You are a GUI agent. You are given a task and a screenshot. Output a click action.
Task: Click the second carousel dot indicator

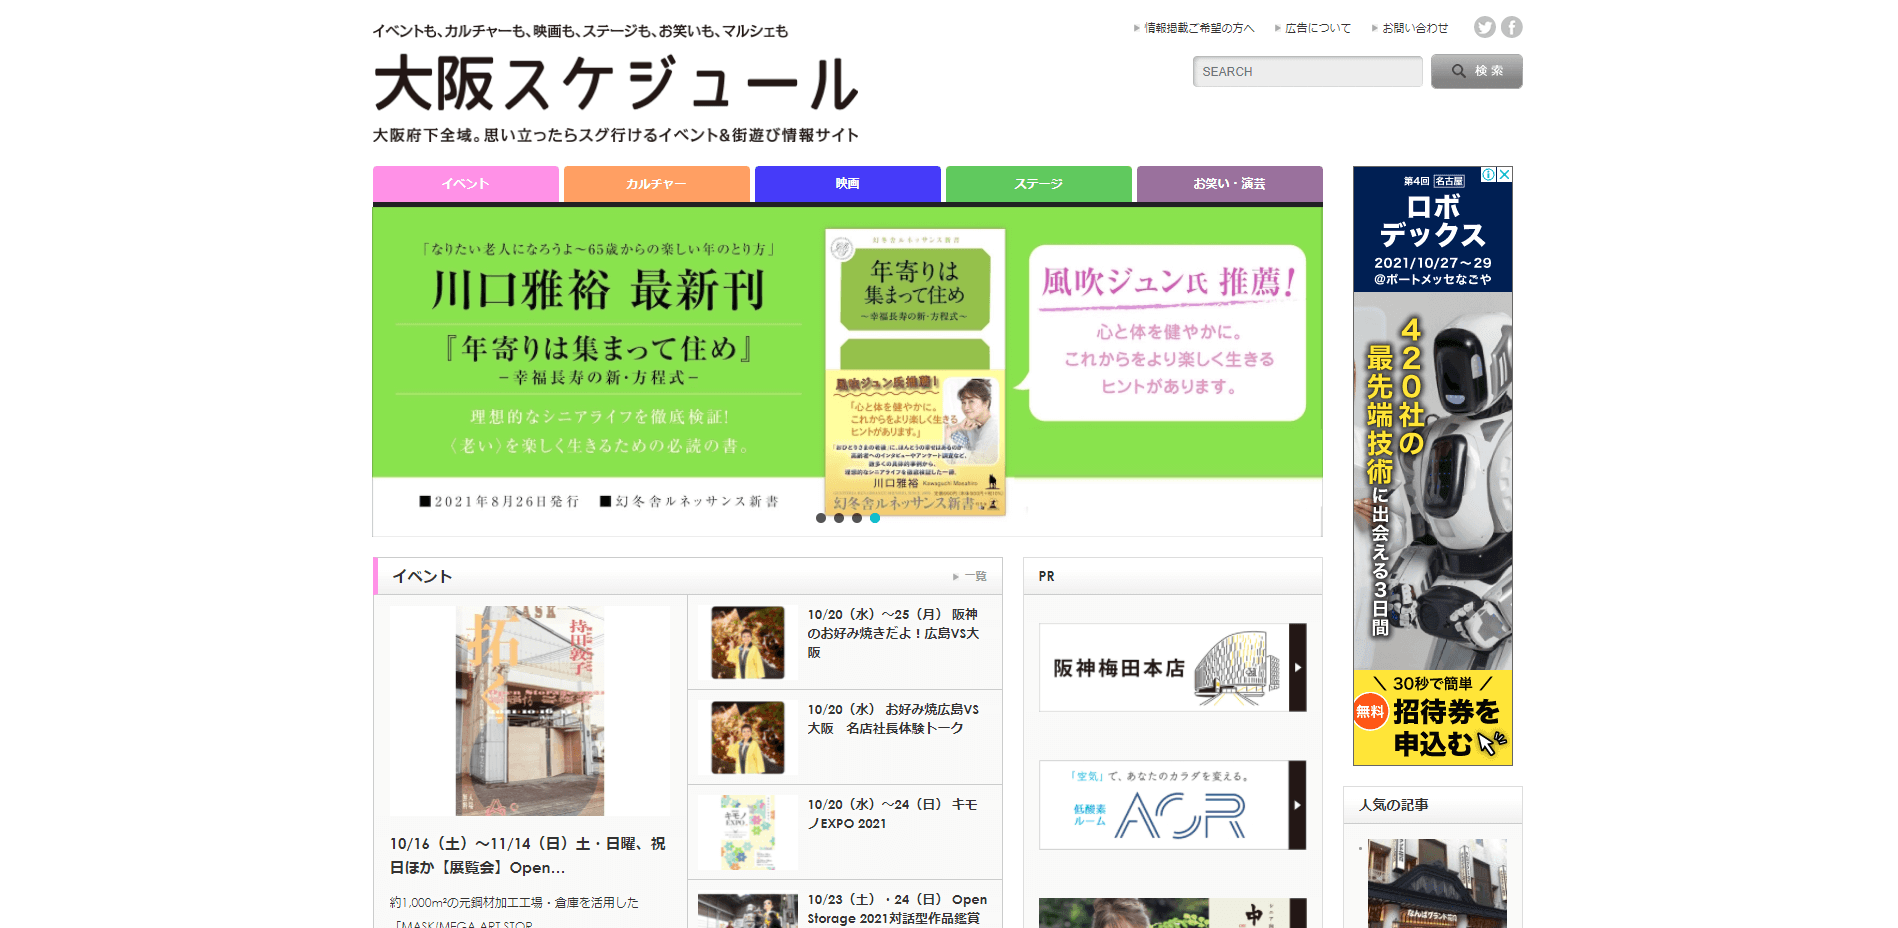pyautogui.click(x=839, y=518)
